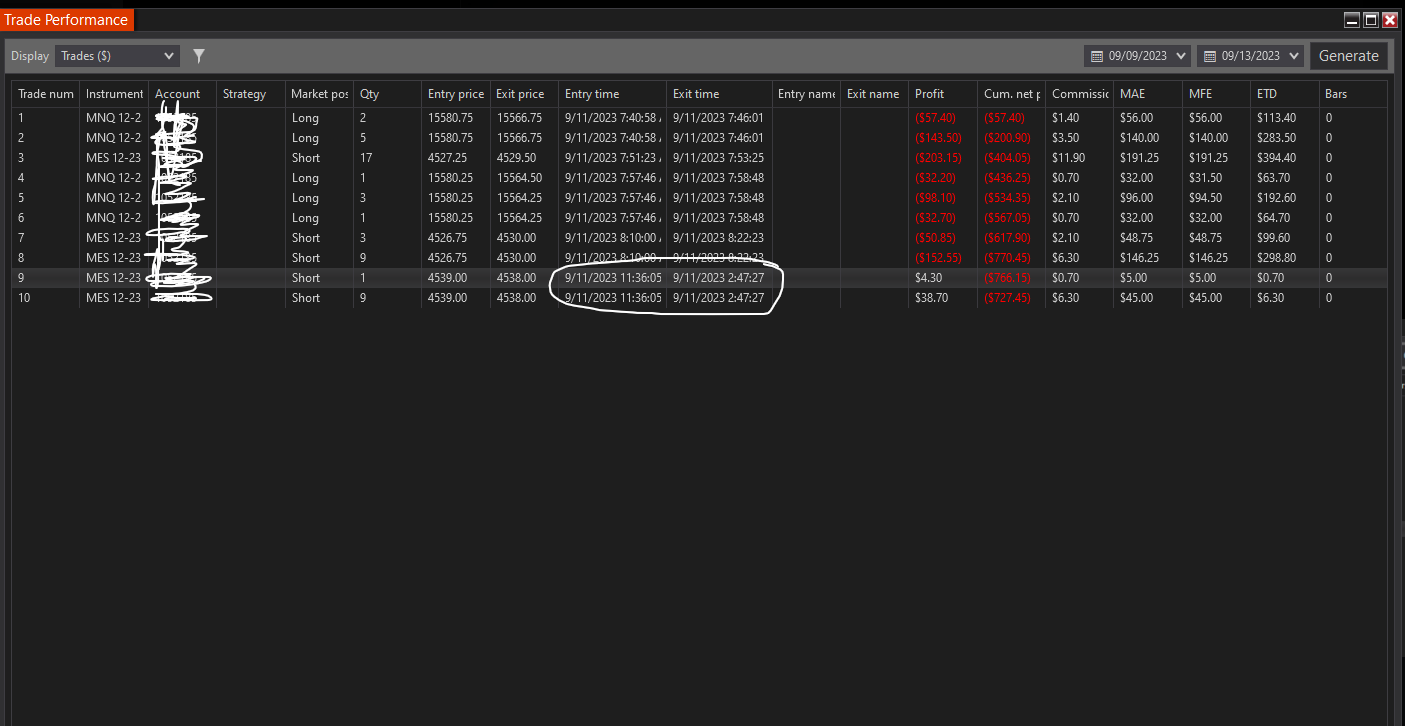The width and height of the screenshot is (1405, 726).
Task: Click ETD $0.70 in trade 9
Action: [x=1270, y=278]
